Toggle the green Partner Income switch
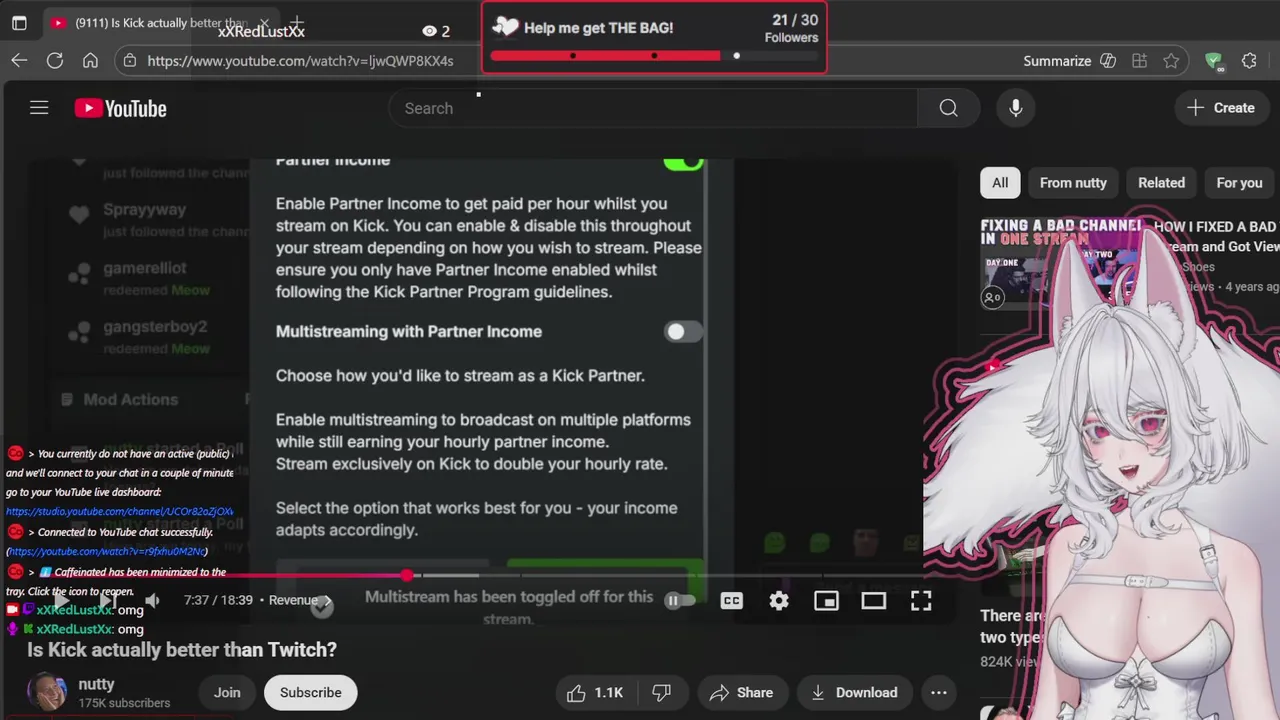This screenshot has height=720, width=1280. pyautogui.click(x=684, y=163)
